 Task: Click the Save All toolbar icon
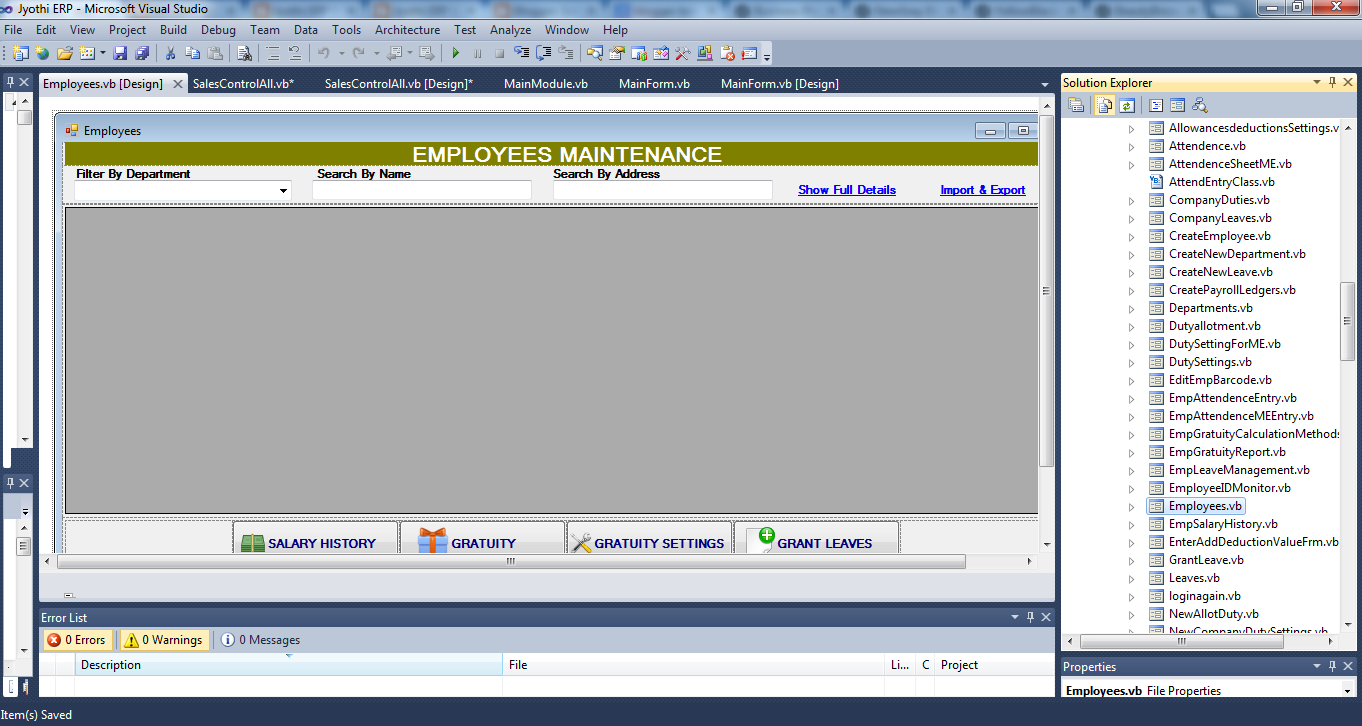tap(140, 52)
